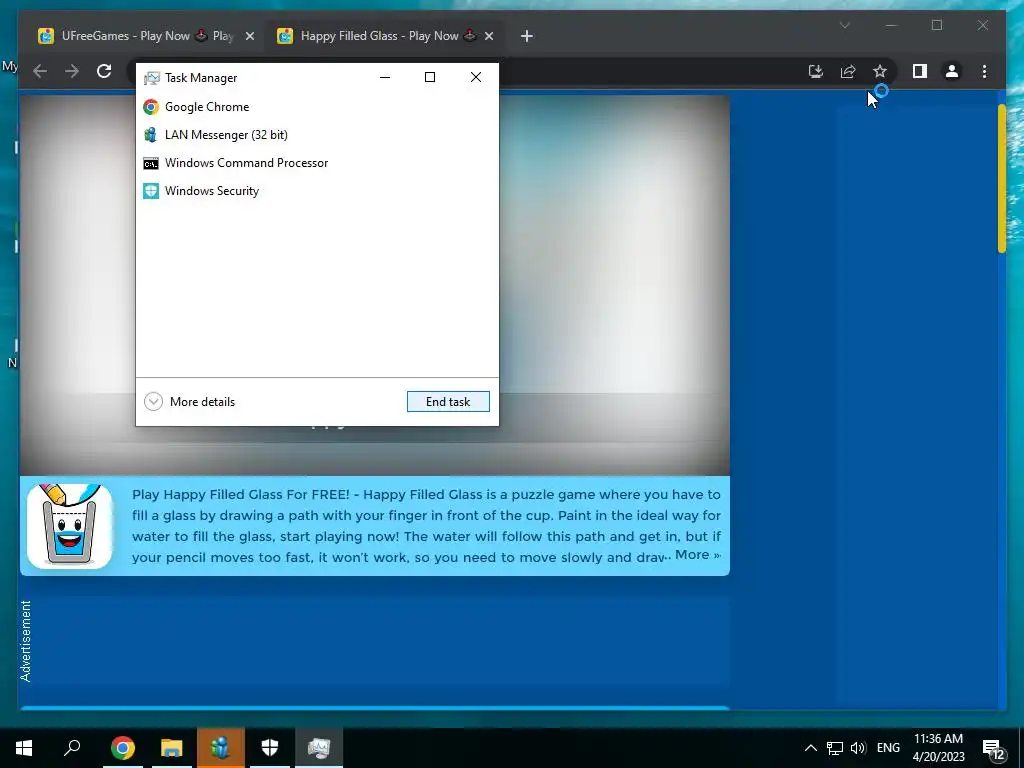The image size is (1024, 768).
Task: Open a new Chrome tab
Action: click(x=527, y=37)
